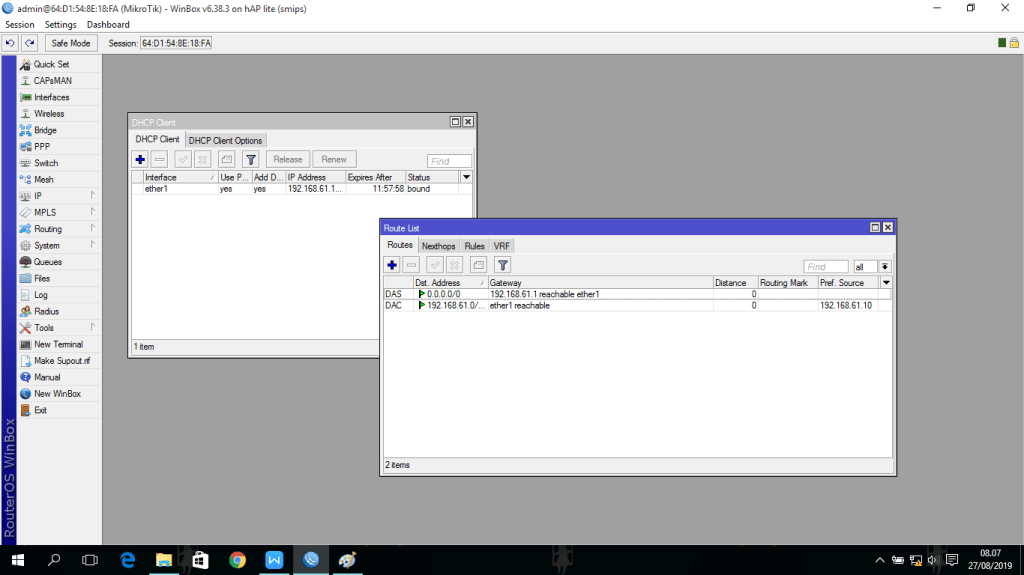Image resolution: width=1024 pixels, height=575 pixels.
Task: Add a new DHCP client entry
Action: [x=140, y=159]
